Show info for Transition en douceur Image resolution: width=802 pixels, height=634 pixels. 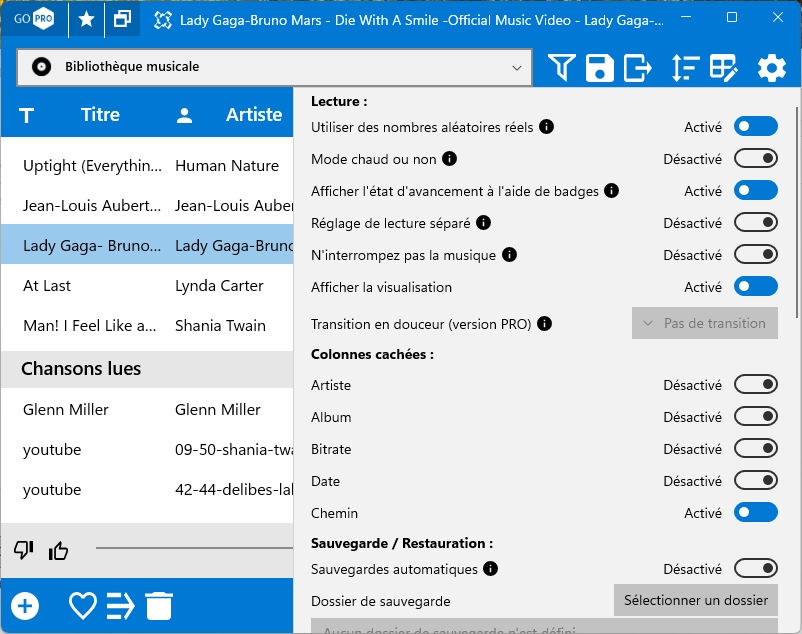click(x=544, y=323)
